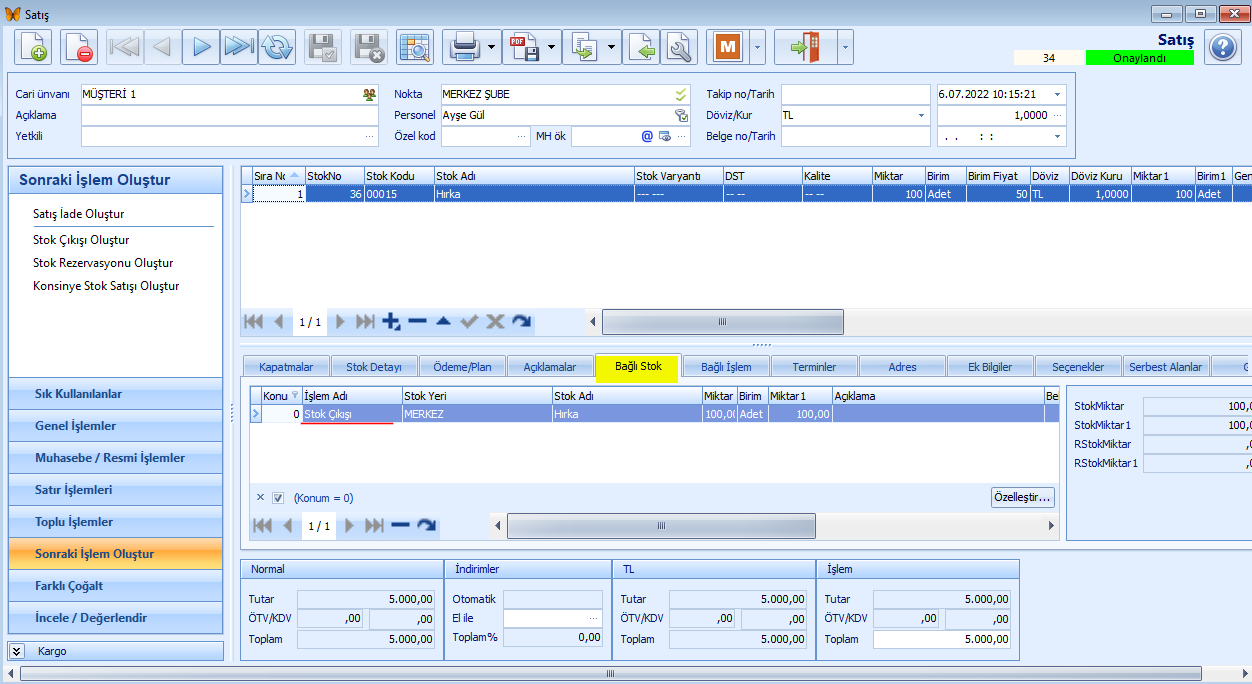This screenshot has width=1252, height=684.
Task: Switch to the Terminler tab
Action: [814, 367]
